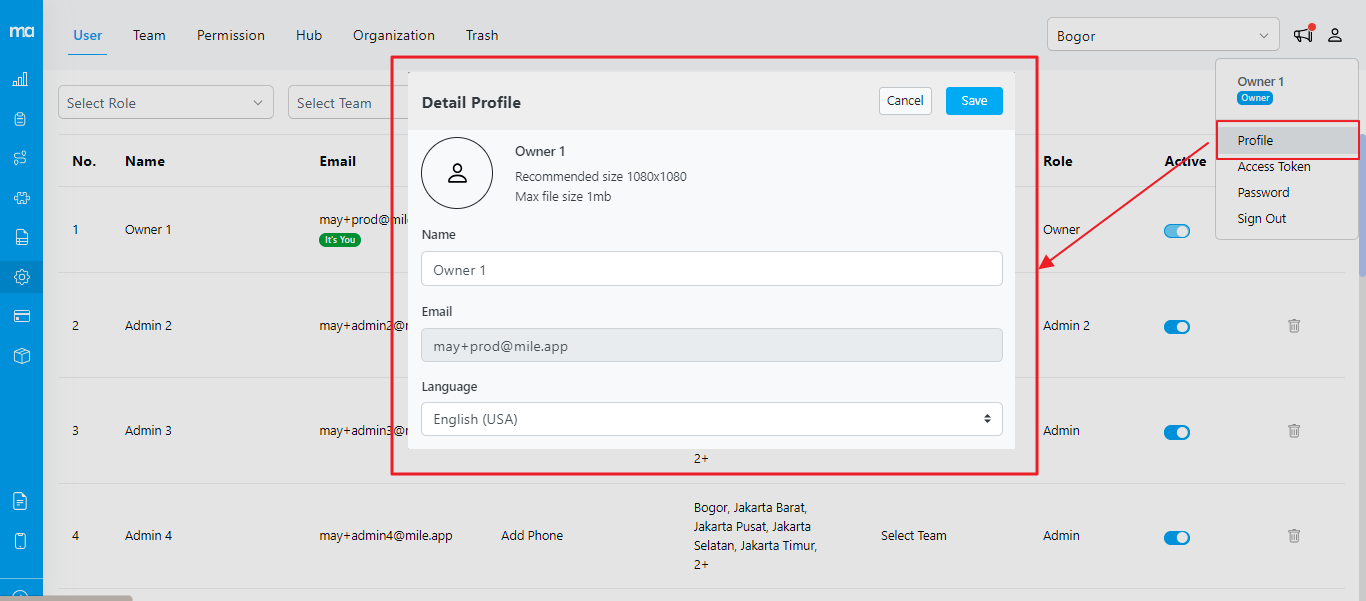Switch off active toggle for Admin 4
1366x601 pixels.
click(x=1176, y=537)
